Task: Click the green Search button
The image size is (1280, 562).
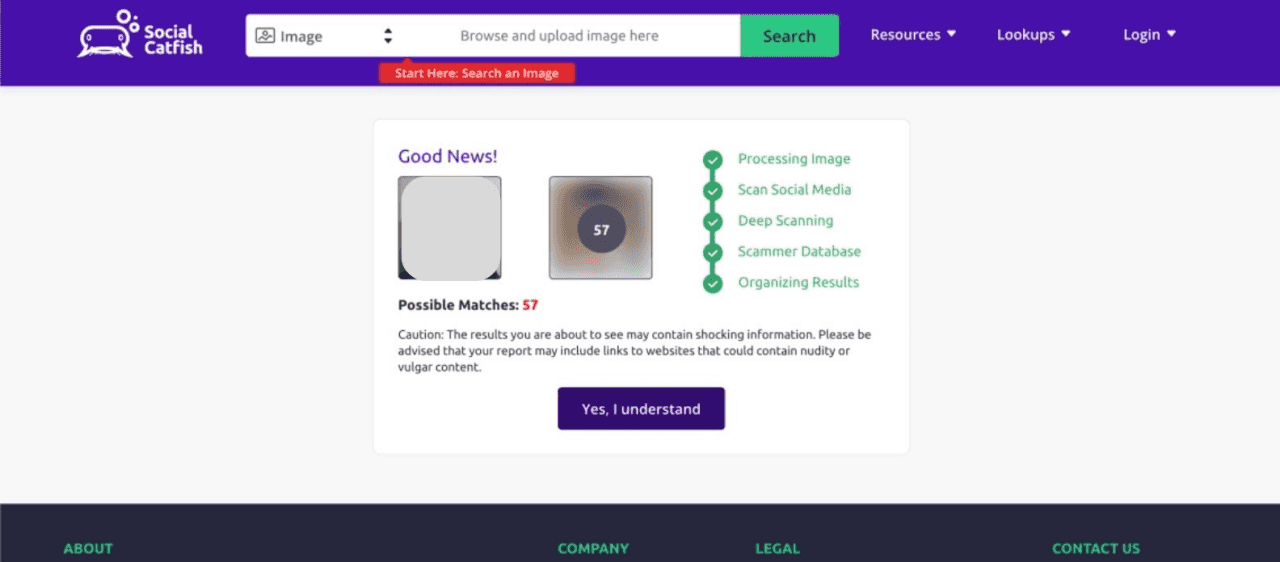Action: click(x=789, y=36)
